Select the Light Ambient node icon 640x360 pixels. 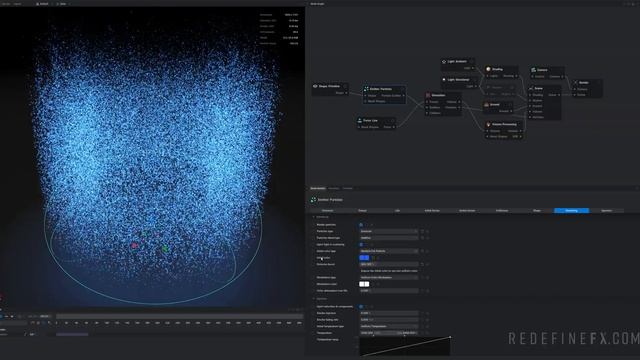[x=444, y=62]
